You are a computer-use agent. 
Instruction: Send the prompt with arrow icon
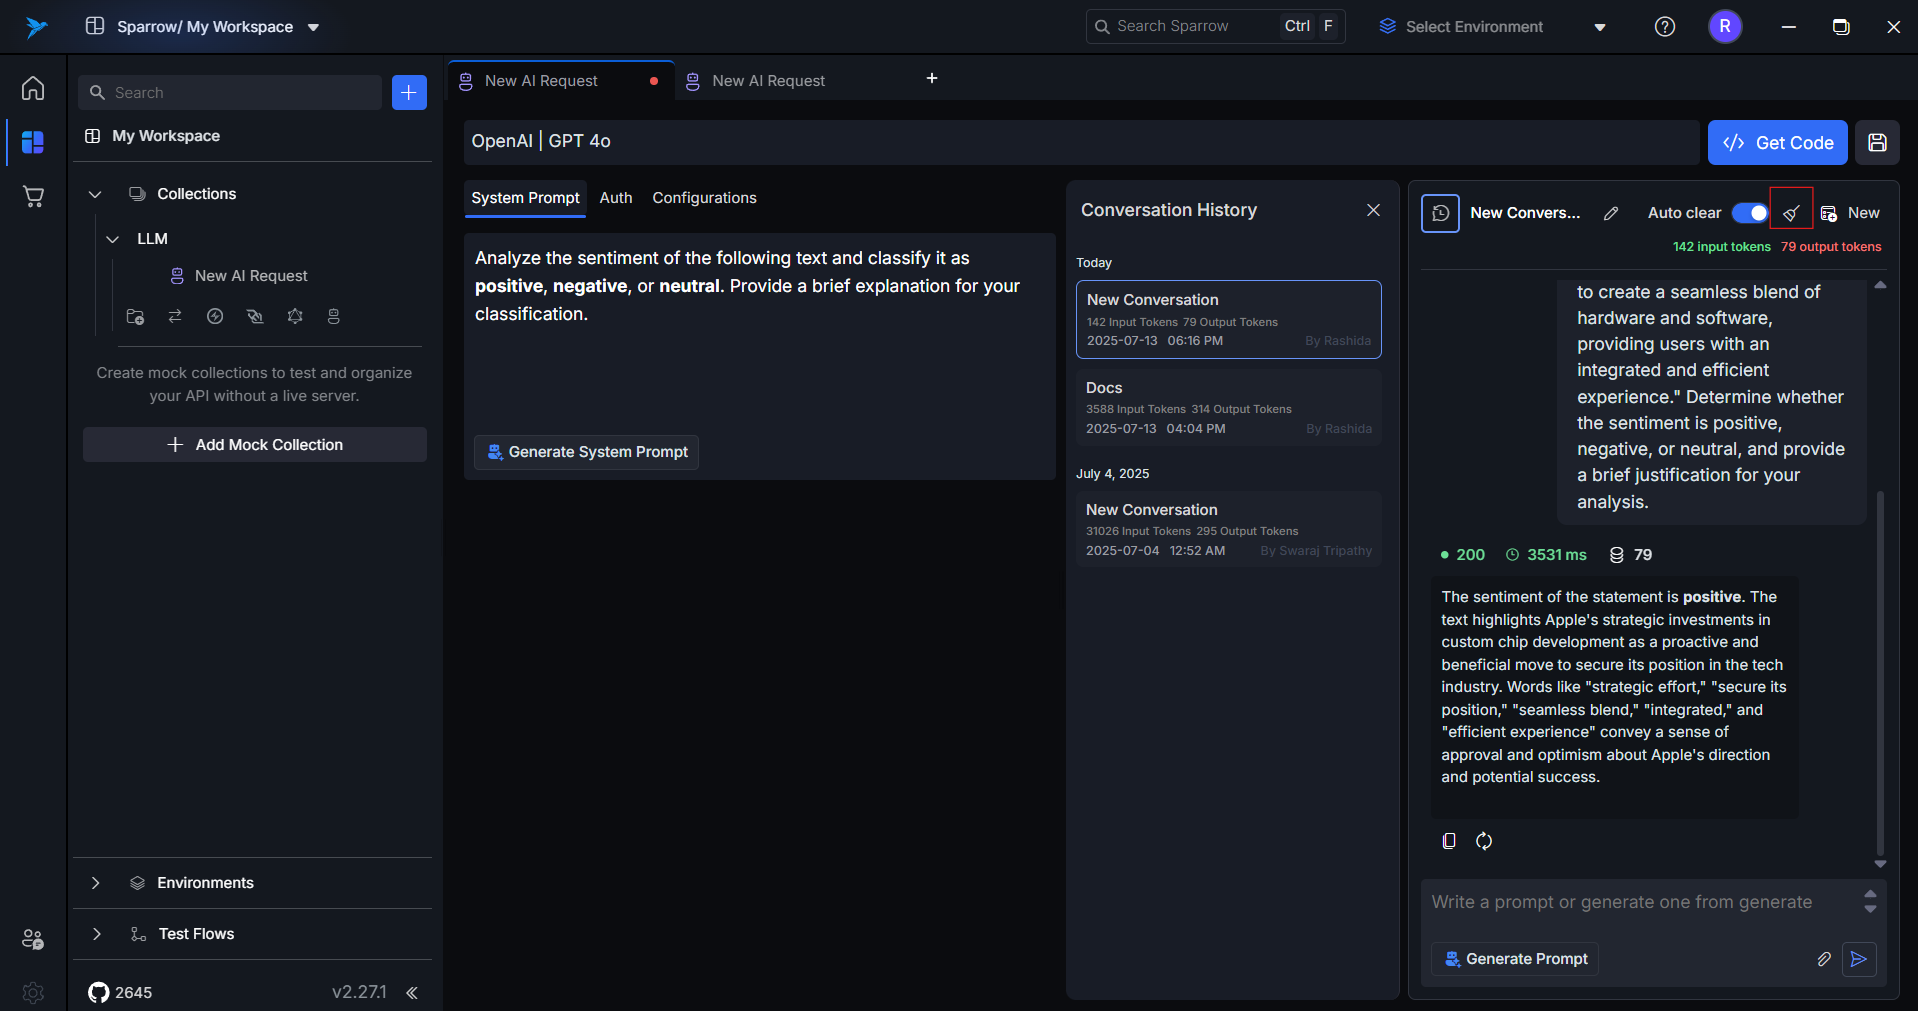1859,959
